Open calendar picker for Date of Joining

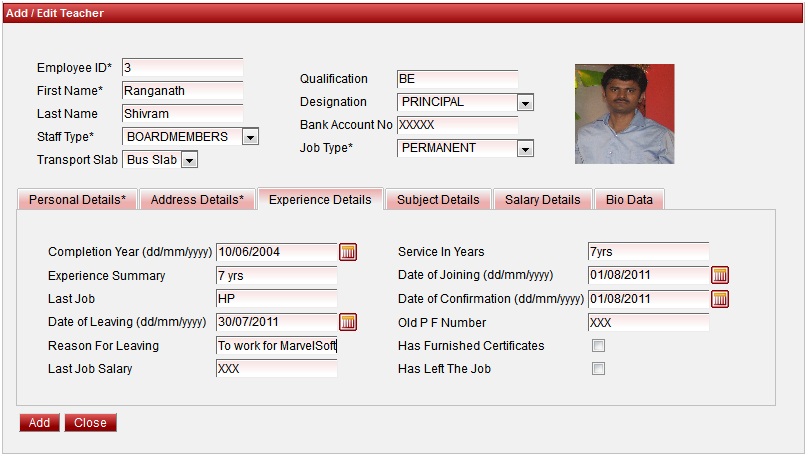coord(720,275)
